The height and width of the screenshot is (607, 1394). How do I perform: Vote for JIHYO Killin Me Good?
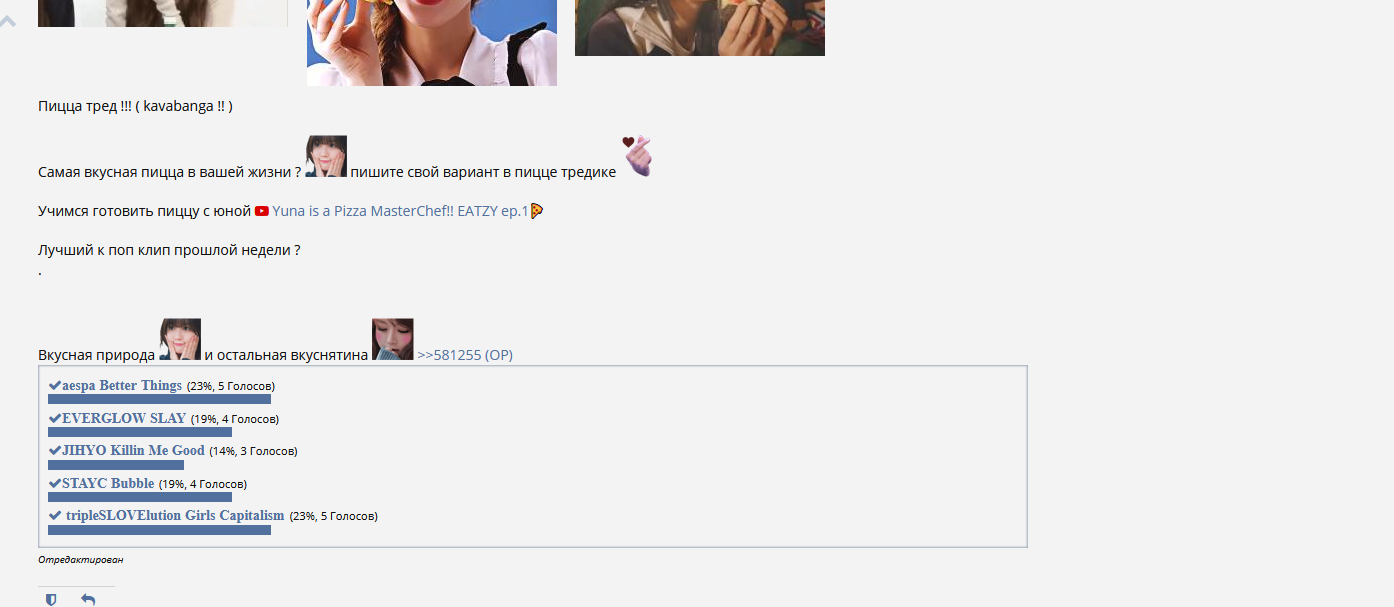pos(126,450)
